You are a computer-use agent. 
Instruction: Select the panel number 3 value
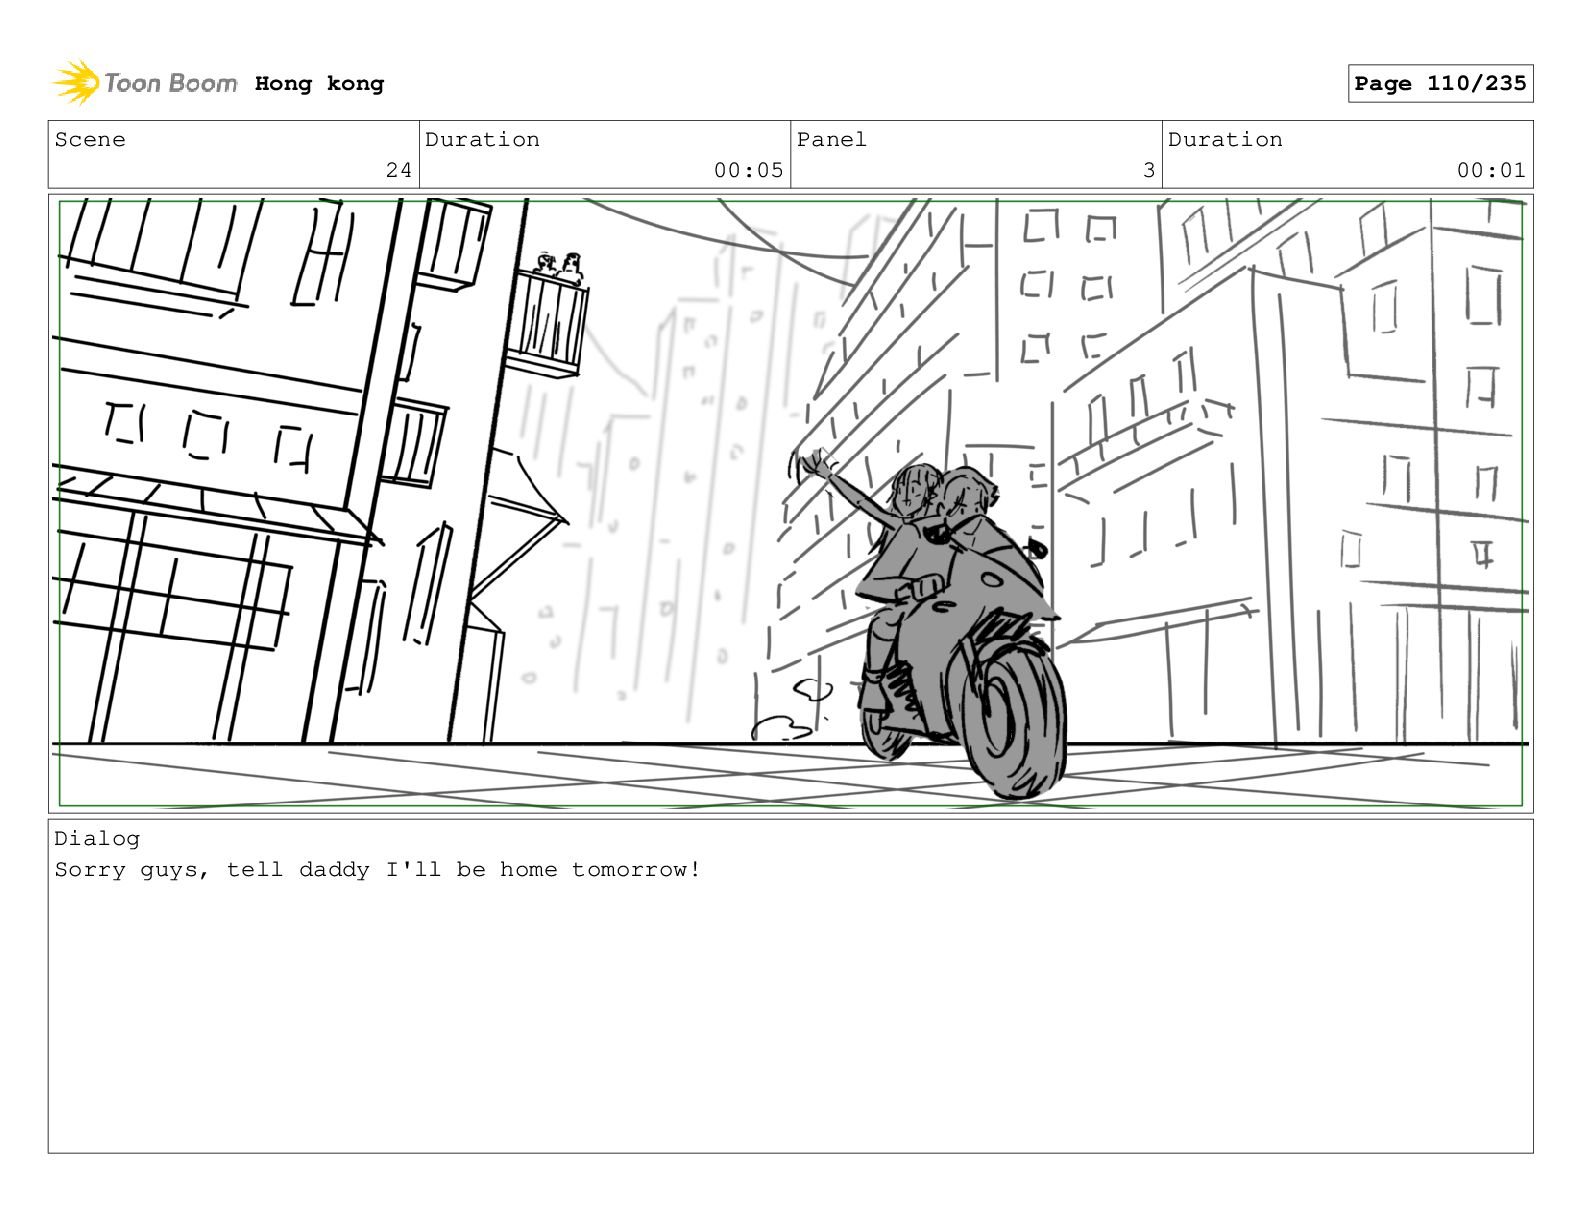pos(1149,170)
